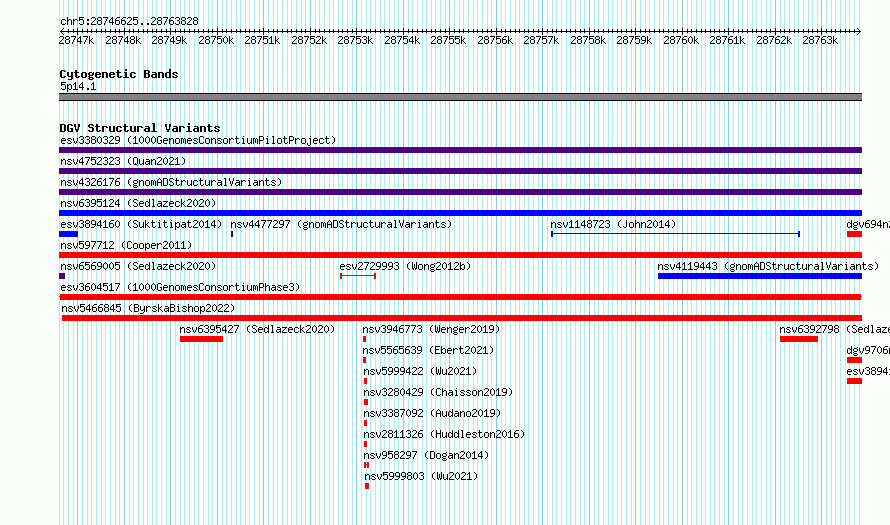This screenshot has height=525, width=890.
Task: Open the nsv3280429 (Chaisson2019) label
Action: point(438,392)
